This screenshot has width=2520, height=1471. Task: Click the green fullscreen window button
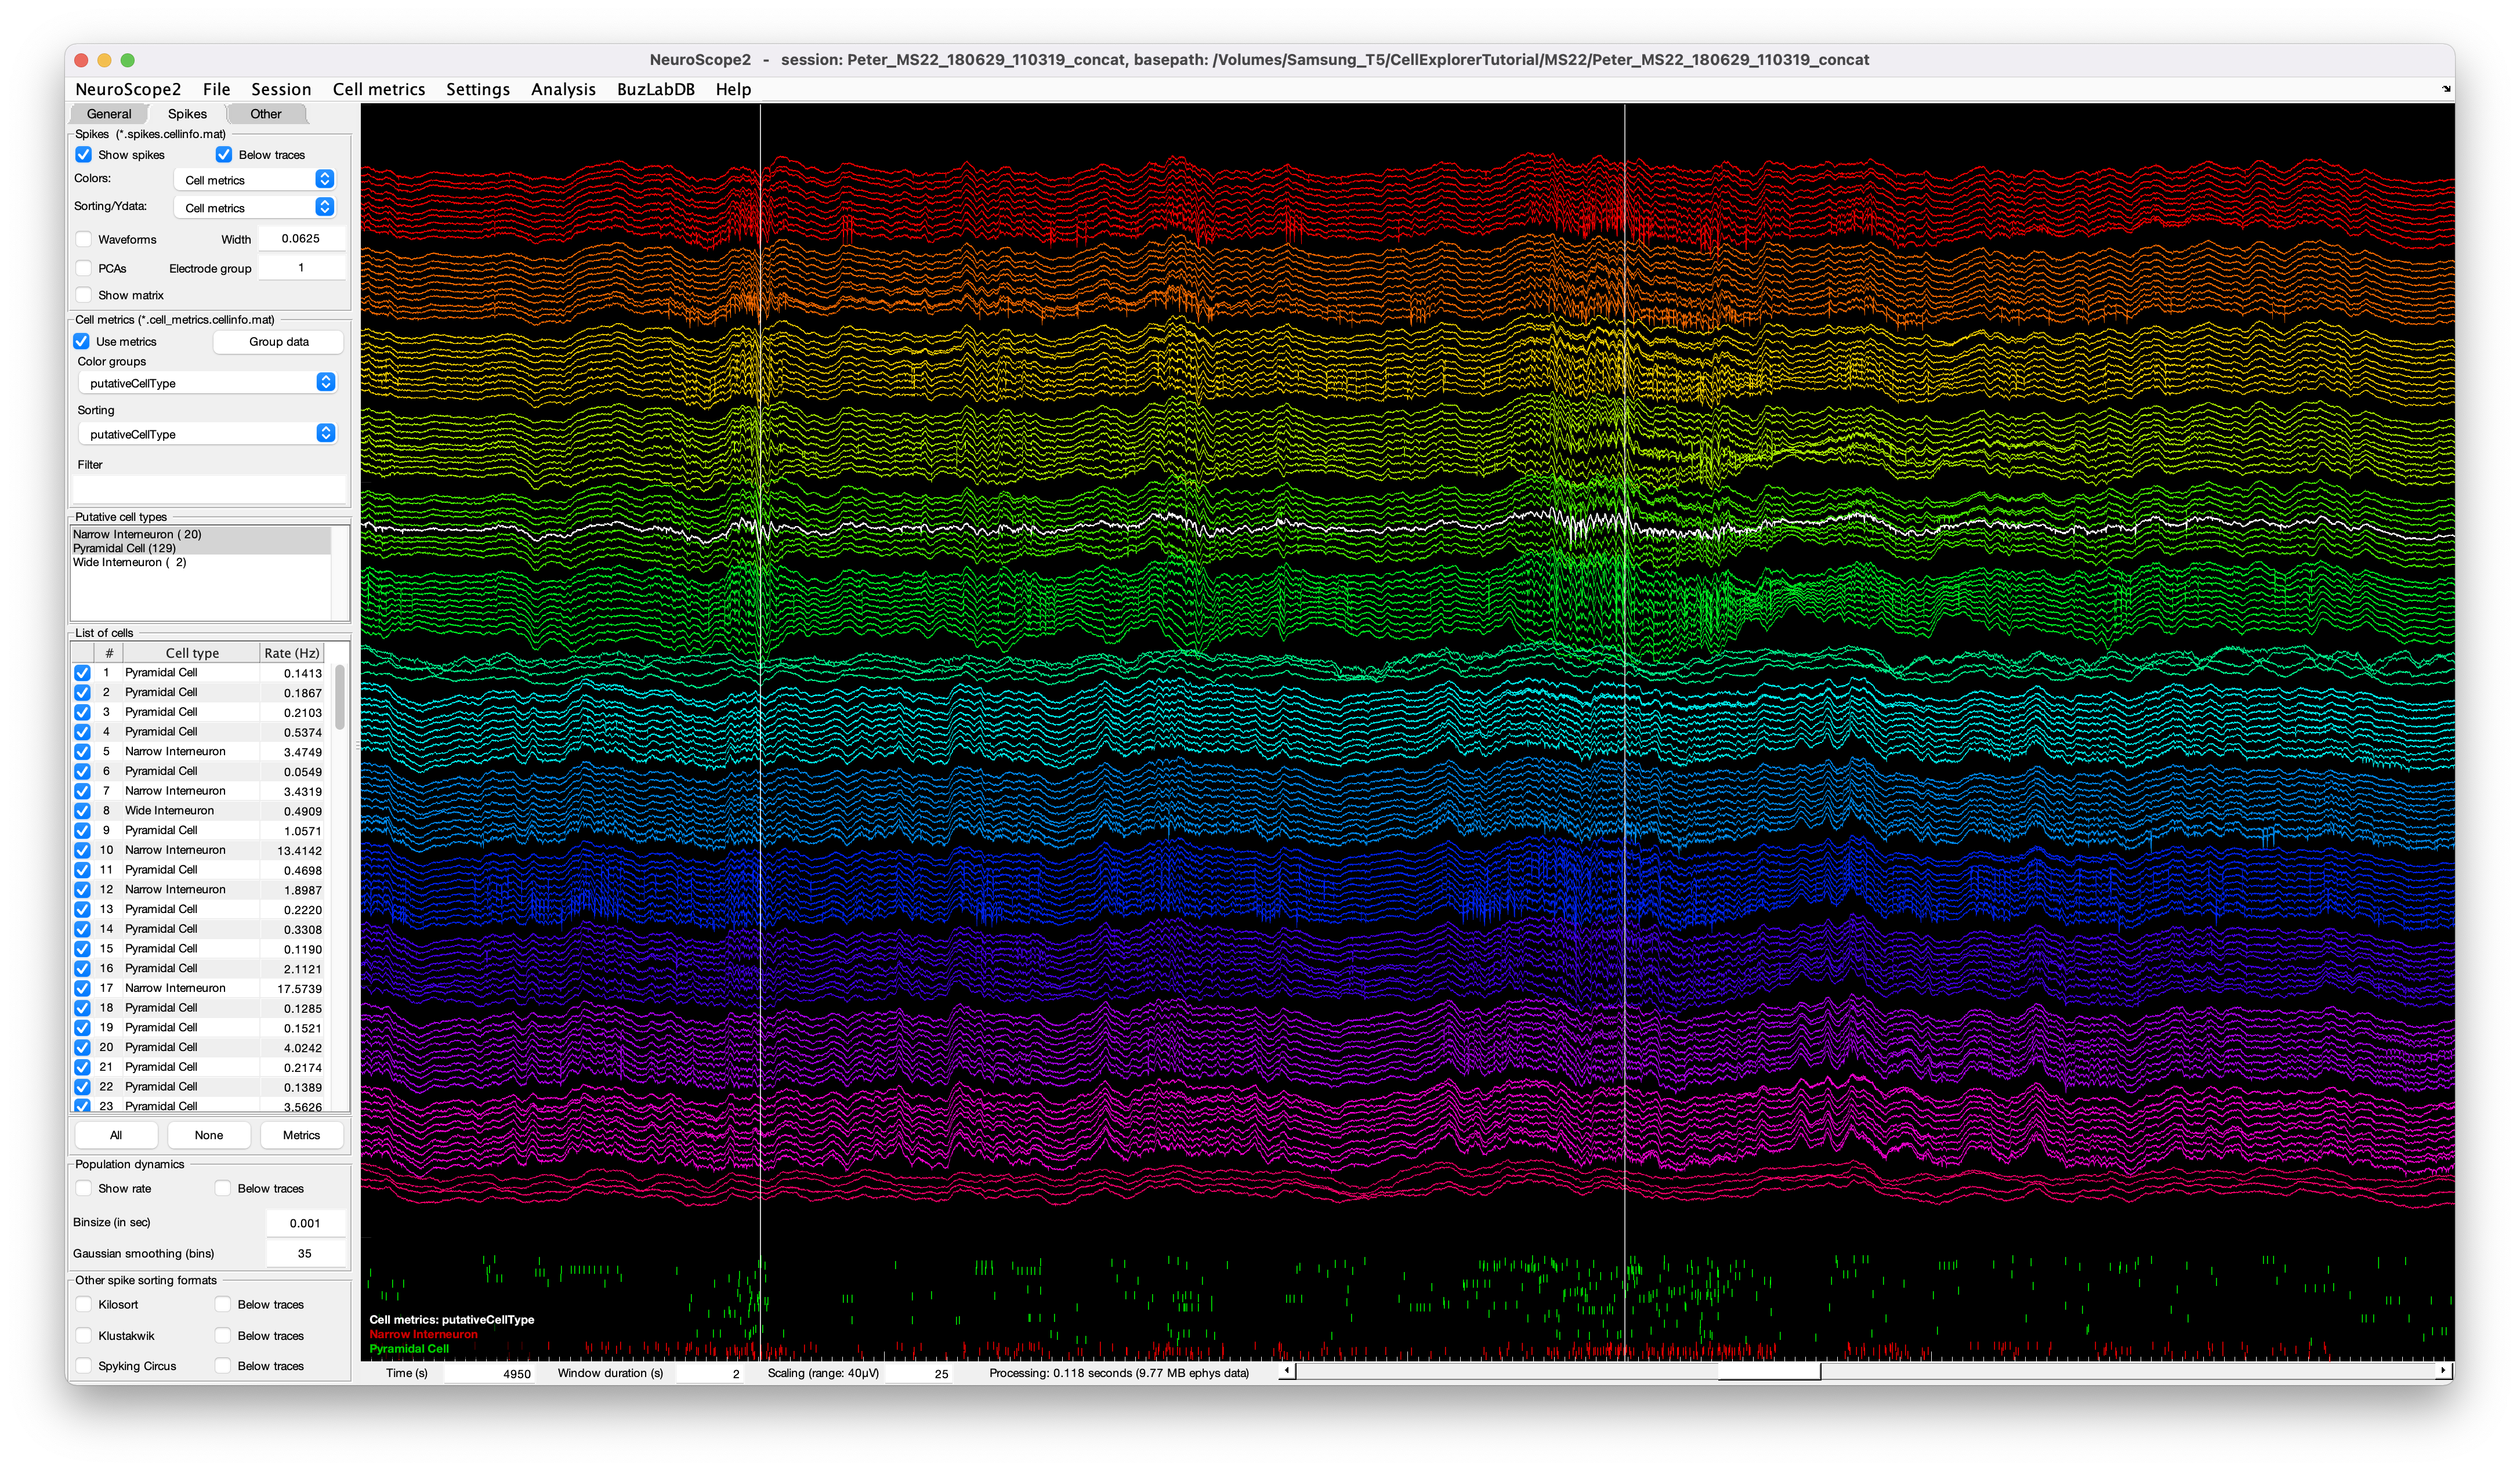(x=127, y=60)
